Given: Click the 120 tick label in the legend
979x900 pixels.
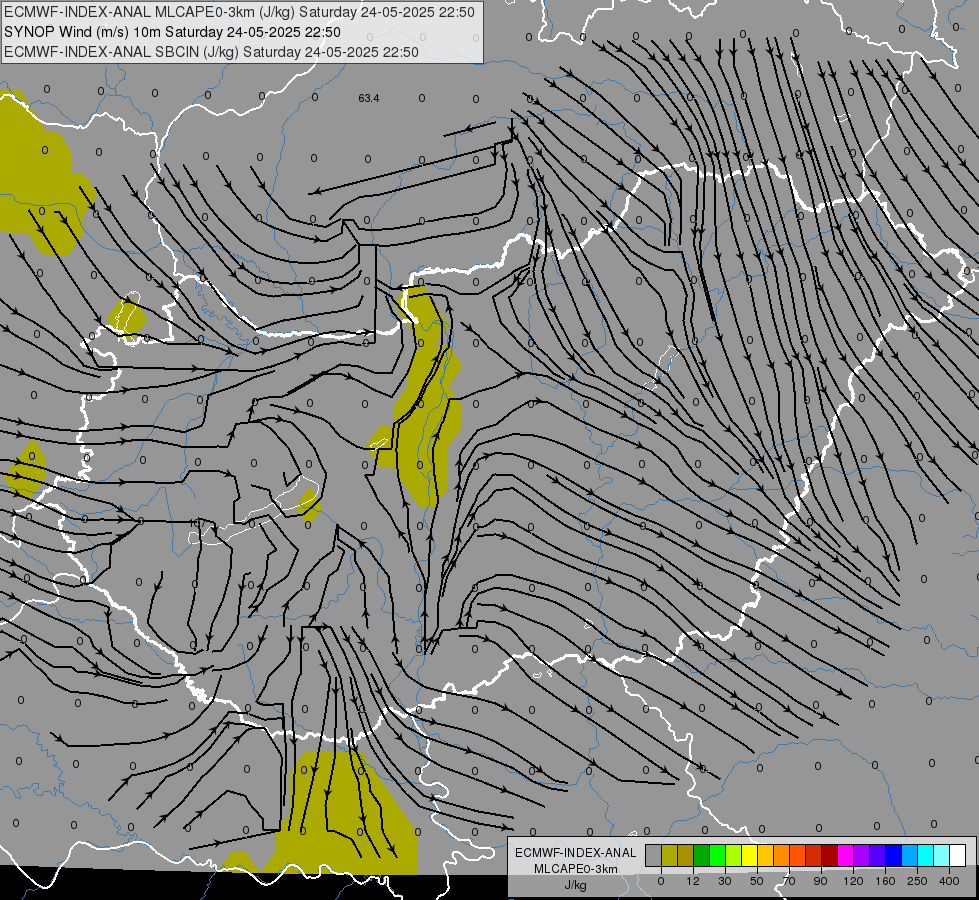Looking at the screenshot, I should pyautogui.click(x=854, y=881).
